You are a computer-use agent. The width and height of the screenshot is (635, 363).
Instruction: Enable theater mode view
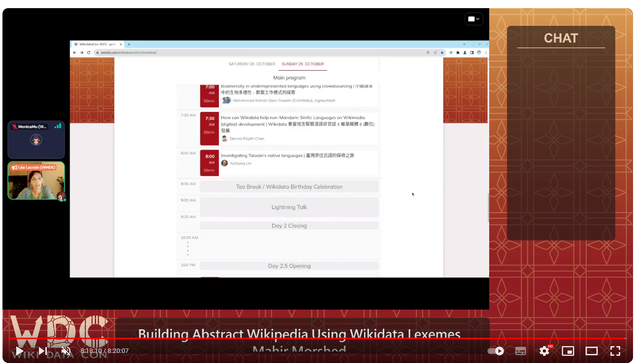(591, 351)
